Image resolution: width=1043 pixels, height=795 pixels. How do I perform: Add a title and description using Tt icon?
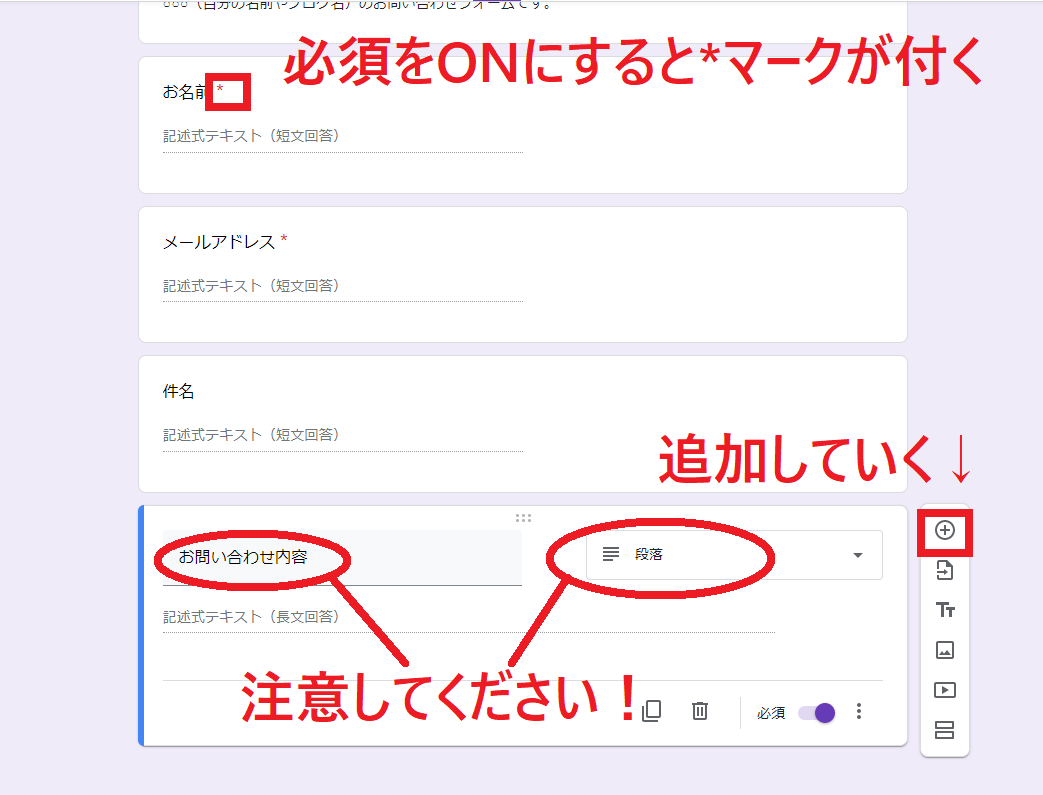[944, 610]
